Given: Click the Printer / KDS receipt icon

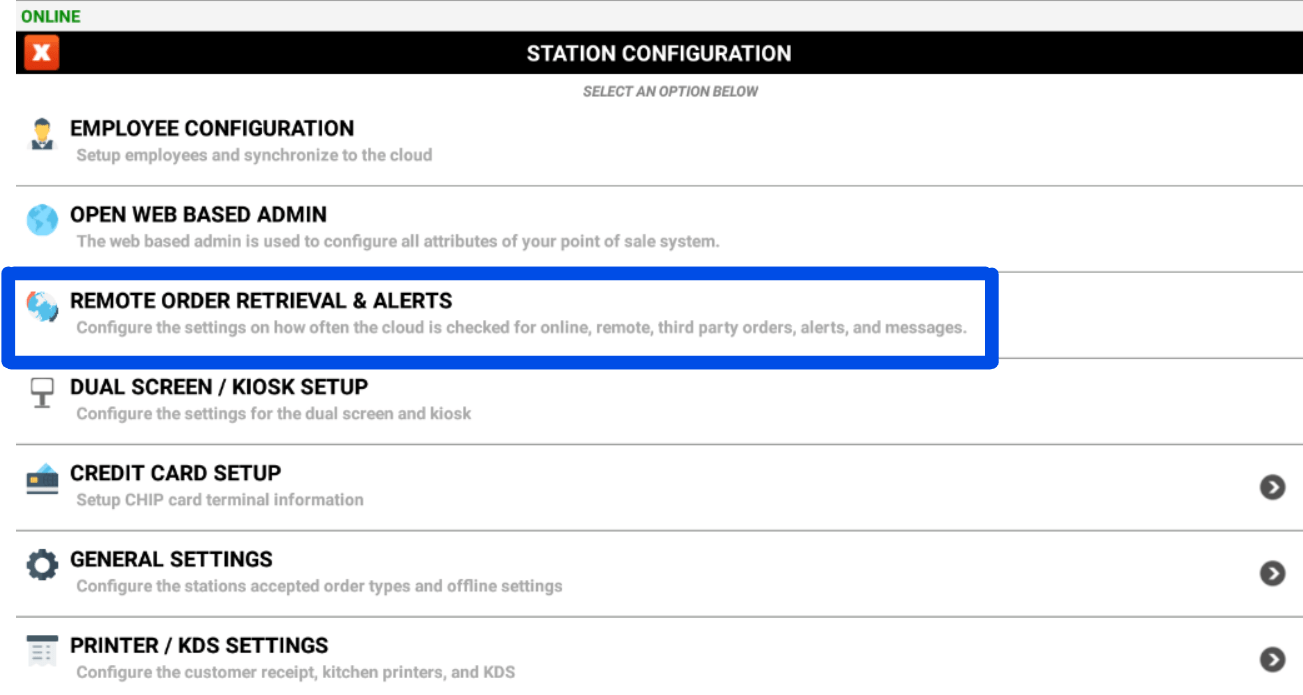Looking at the screenshot, I should (42, 652).
